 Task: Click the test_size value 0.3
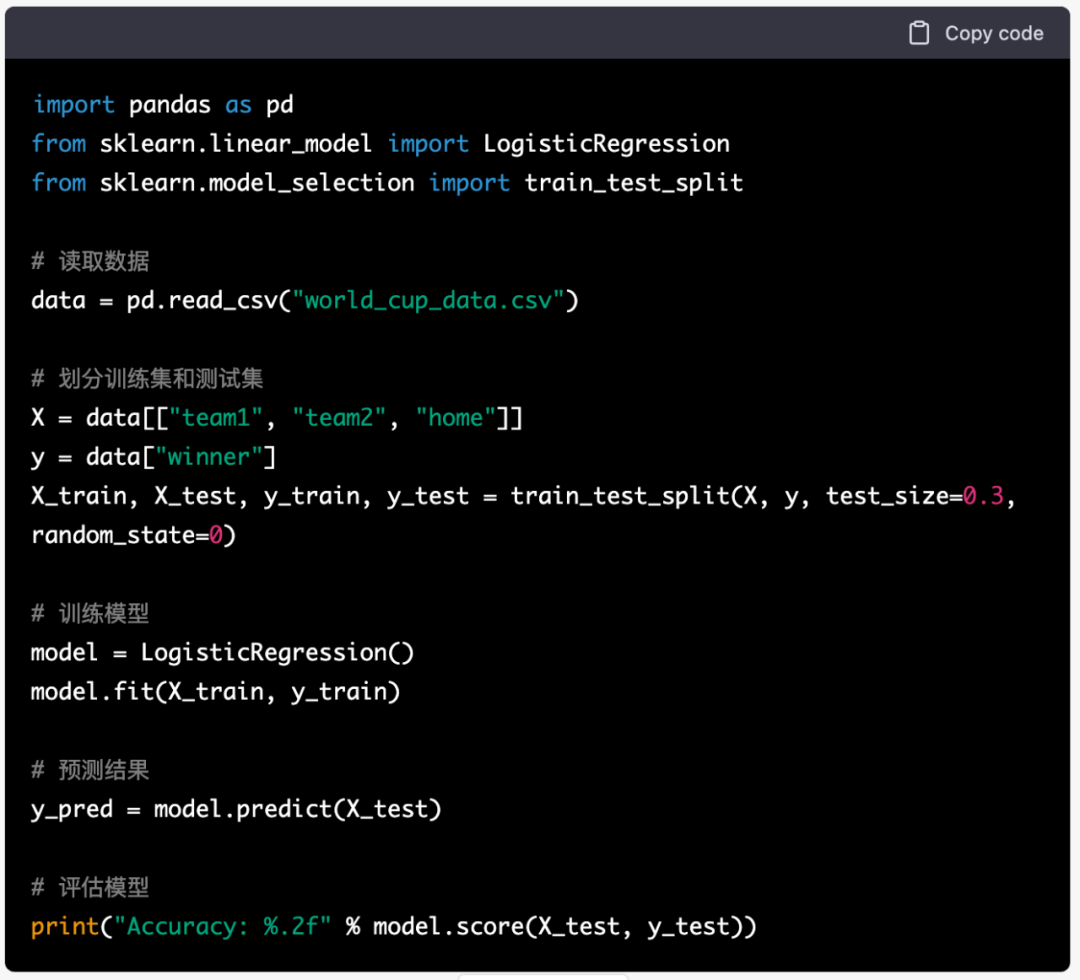[983, 496]
